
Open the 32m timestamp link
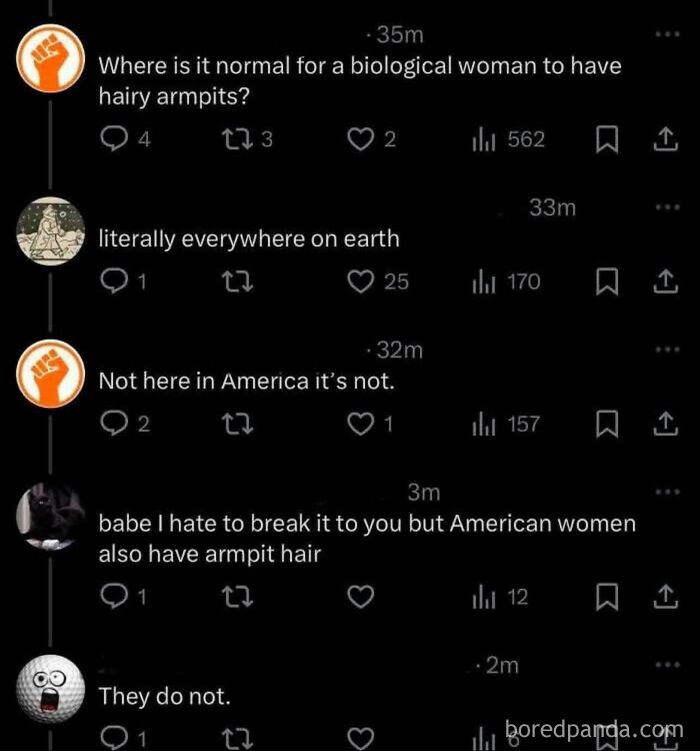399,350
